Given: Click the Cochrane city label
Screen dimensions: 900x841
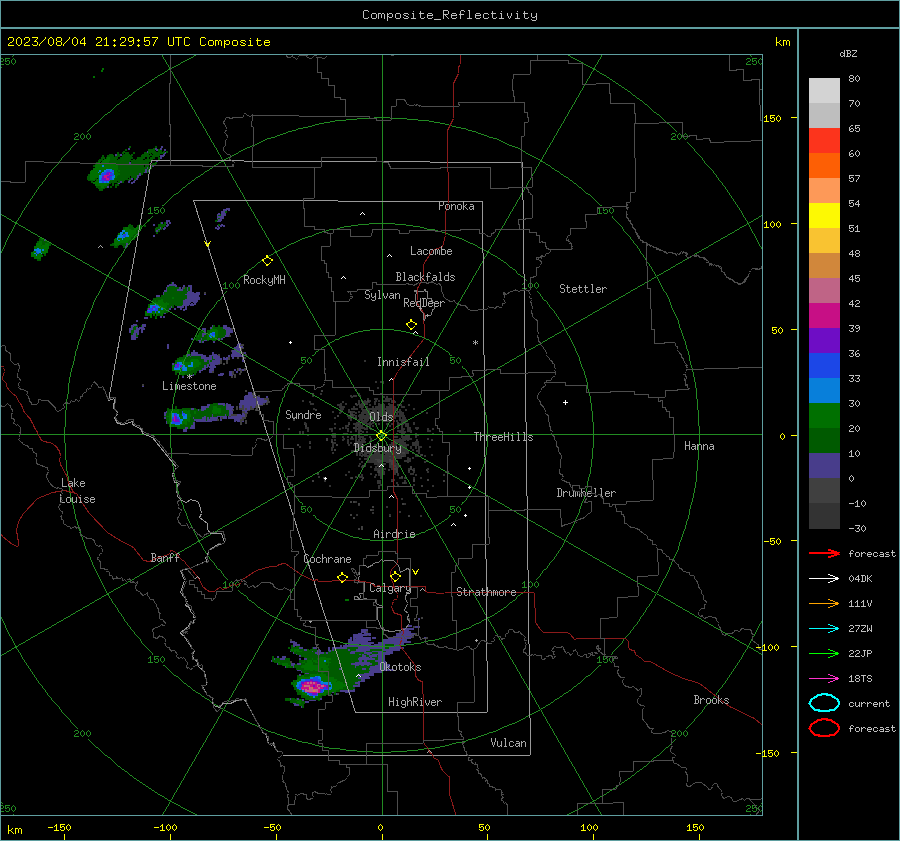Looking at the screenshot, I should pos(327,559).
